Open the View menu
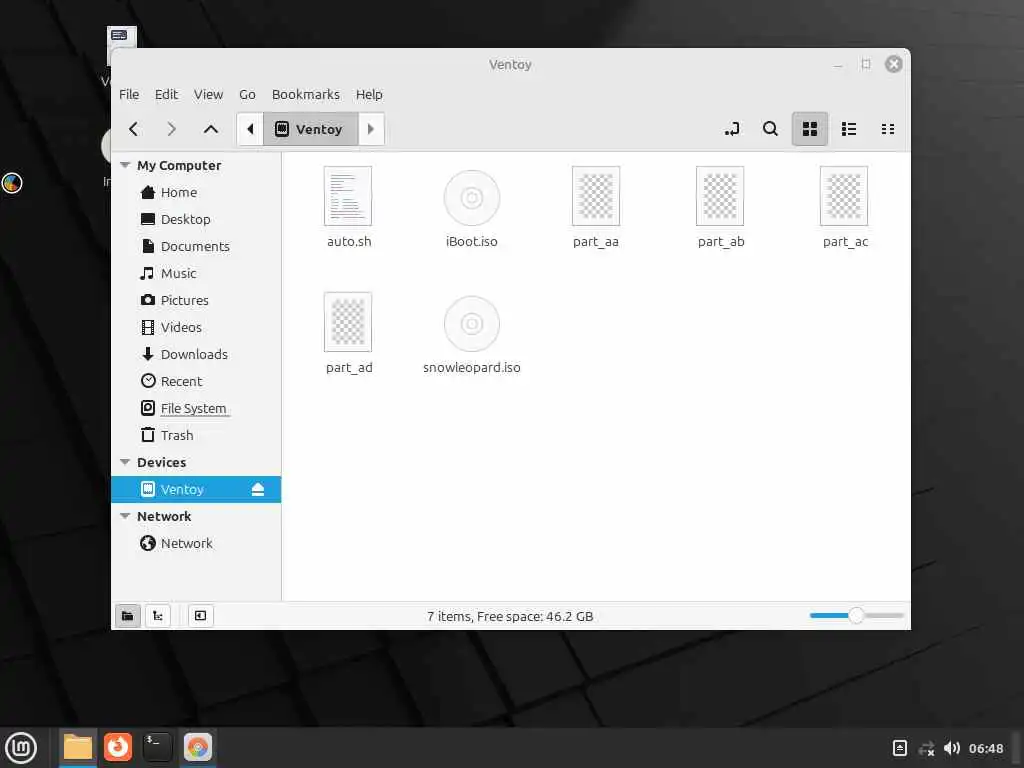Screen dimensions: 1024x768 click(x=208, y=94)
